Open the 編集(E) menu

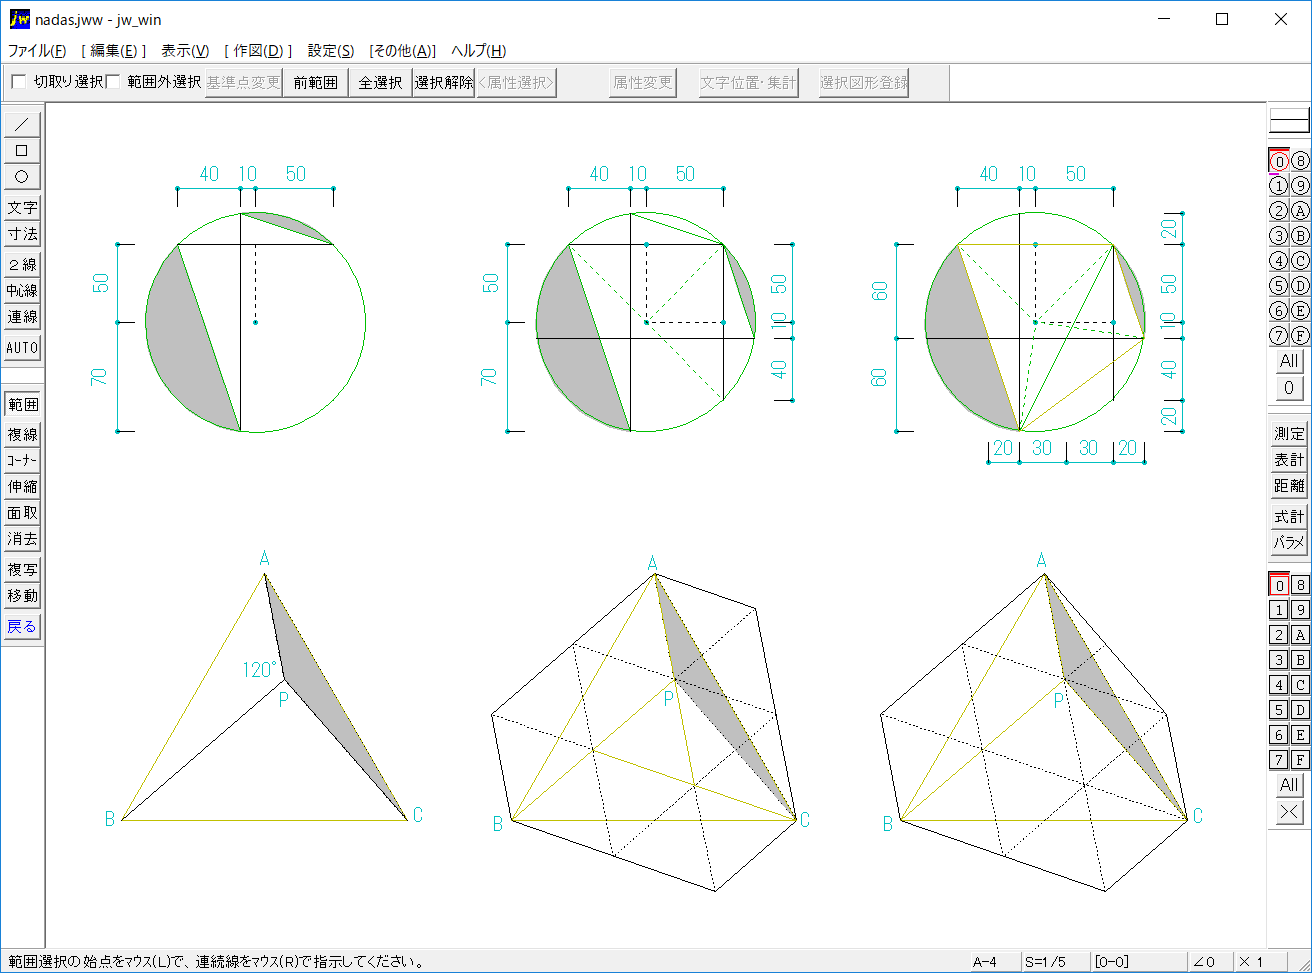pyautogui.click(x=114, y=51)
